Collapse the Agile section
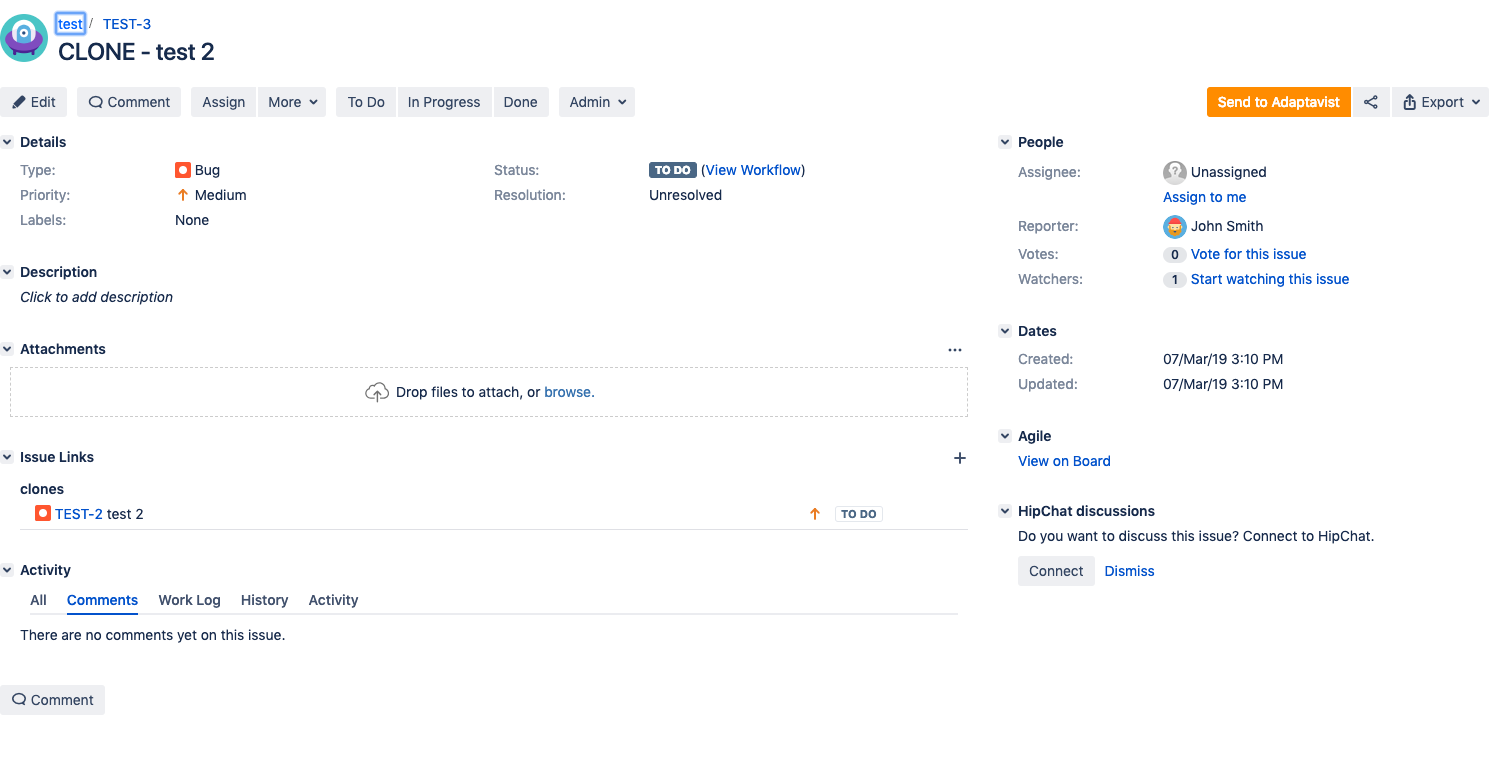 pos(1005,437)
